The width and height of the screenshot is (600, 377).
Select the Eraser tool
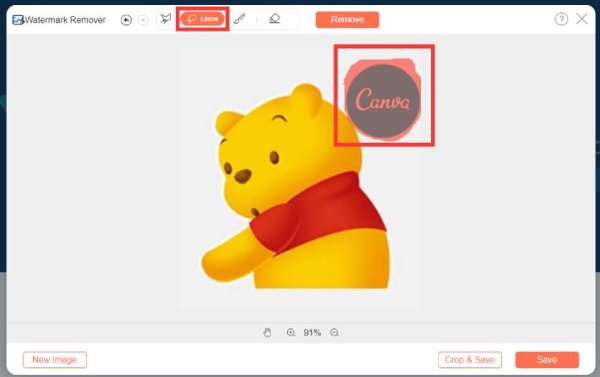tap(274, 18)
